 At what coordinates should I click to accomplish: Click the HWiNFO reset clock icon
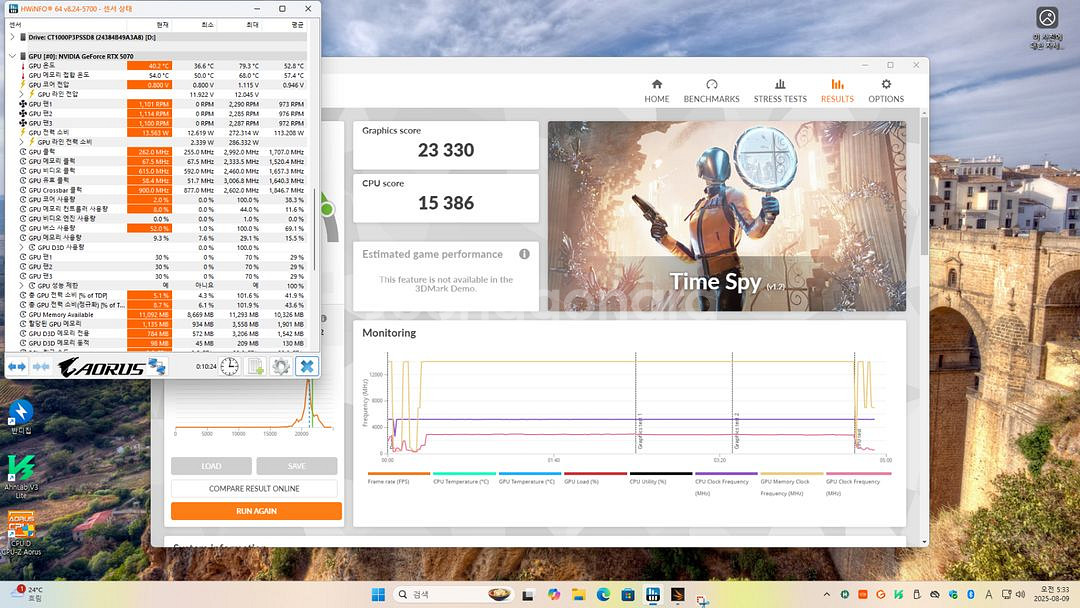[x=230, y=366]
